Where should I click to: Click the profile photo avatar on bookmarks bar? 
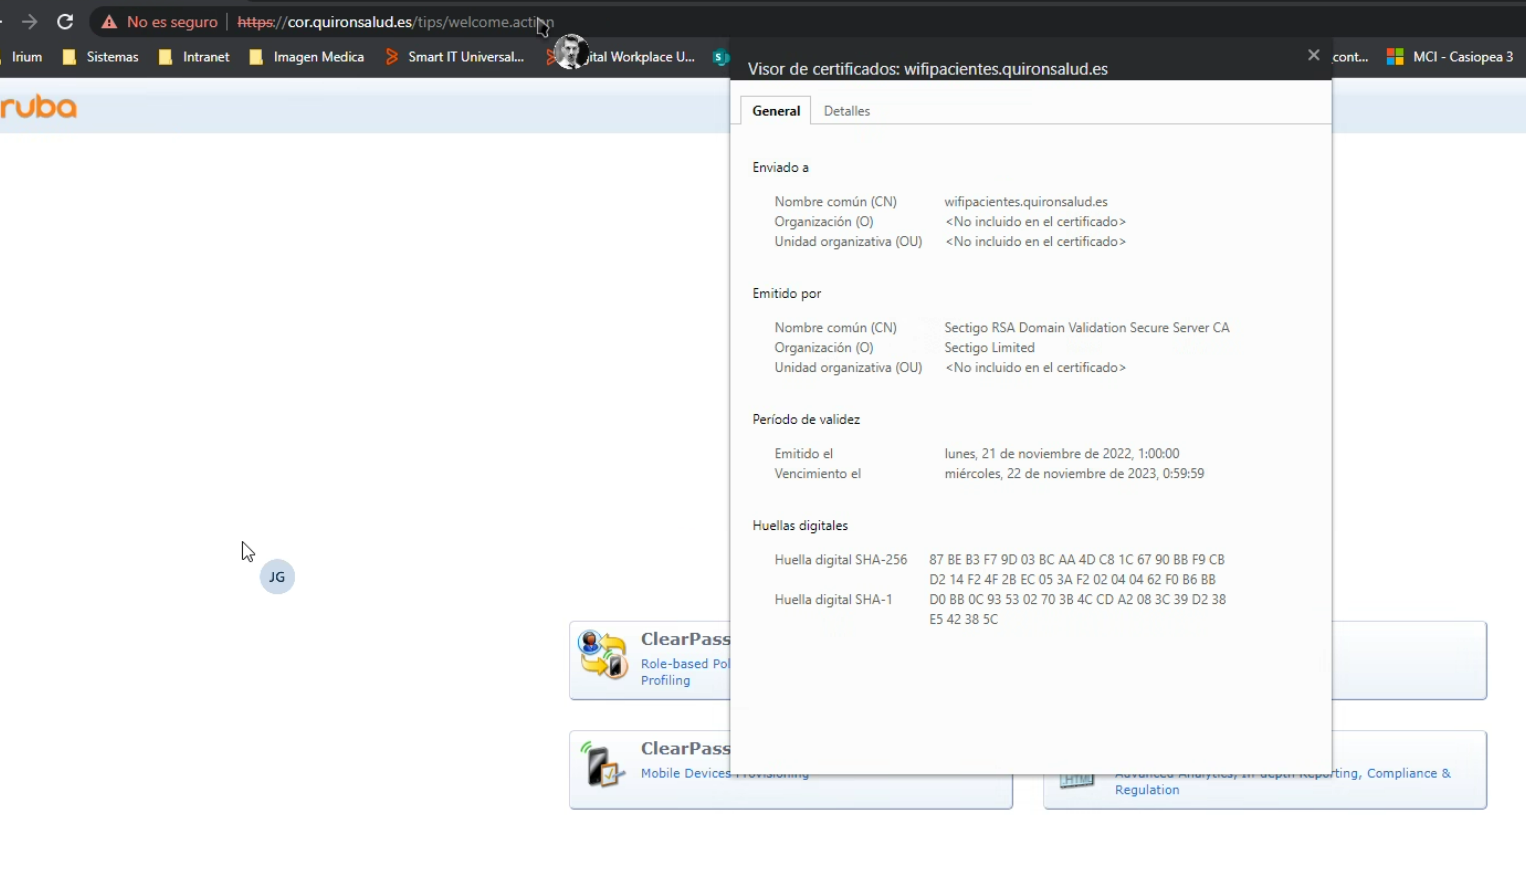click(571, 52)
